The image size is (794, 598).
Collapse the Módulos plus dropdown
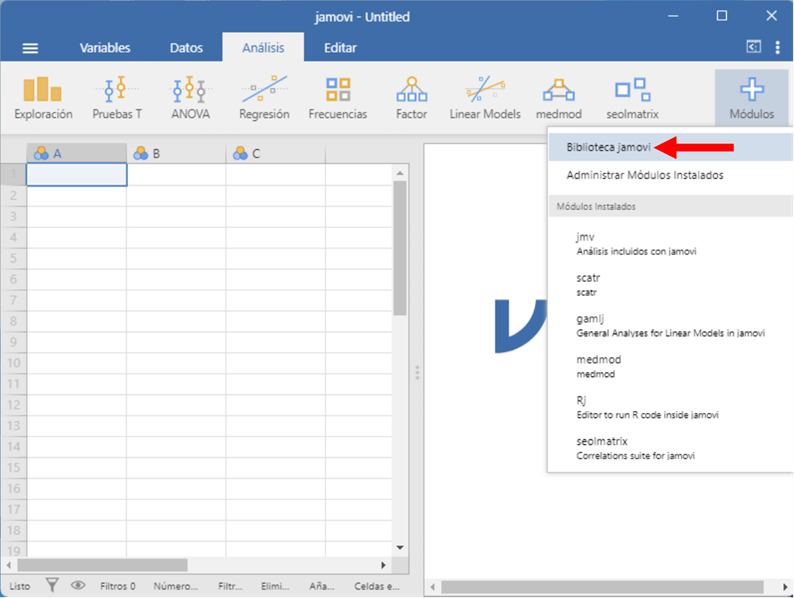click(x=751, y=97)
